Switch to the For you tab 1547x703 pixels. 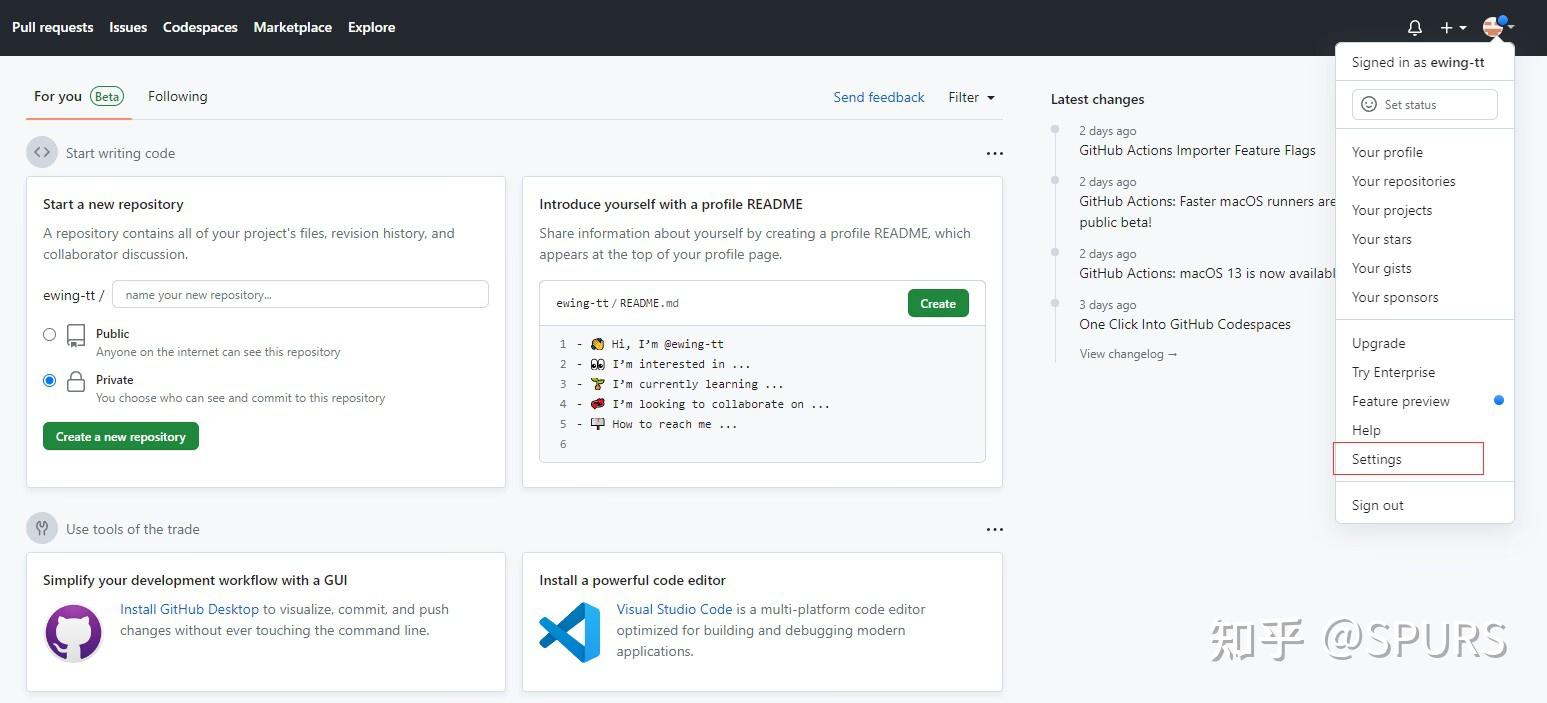[x=78, y=97]
